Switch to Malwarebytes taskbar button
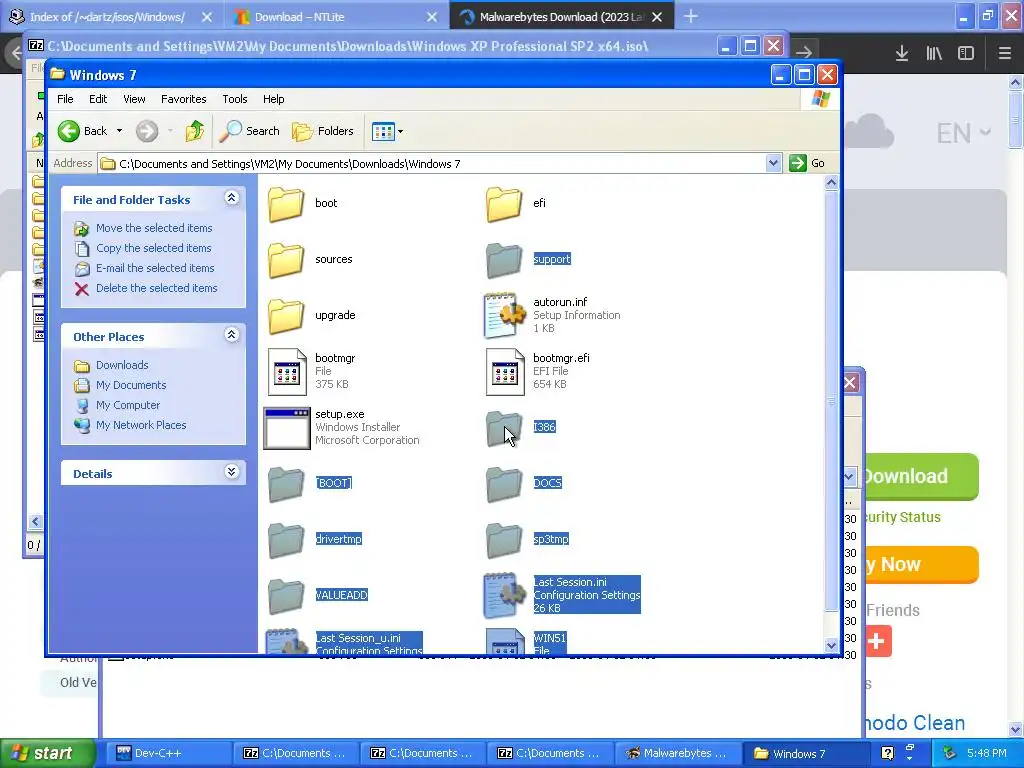The width and height of the screenshot is (1024, 768). click(679, 754)
